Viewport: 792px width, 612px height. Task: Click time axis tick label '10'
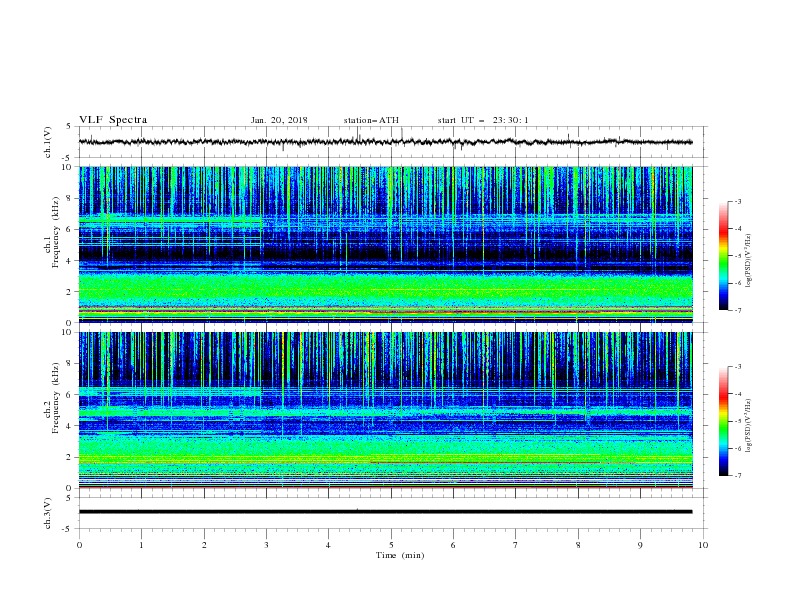703,545
